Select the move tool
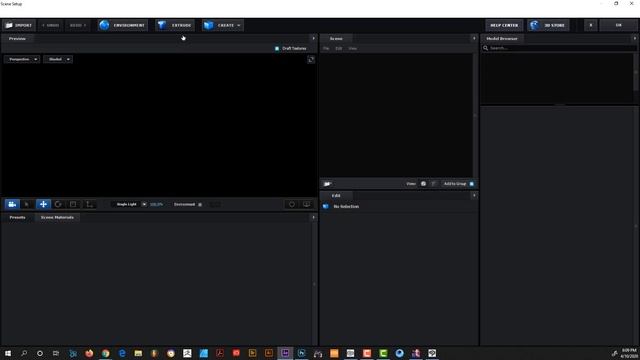 [43, 204]
